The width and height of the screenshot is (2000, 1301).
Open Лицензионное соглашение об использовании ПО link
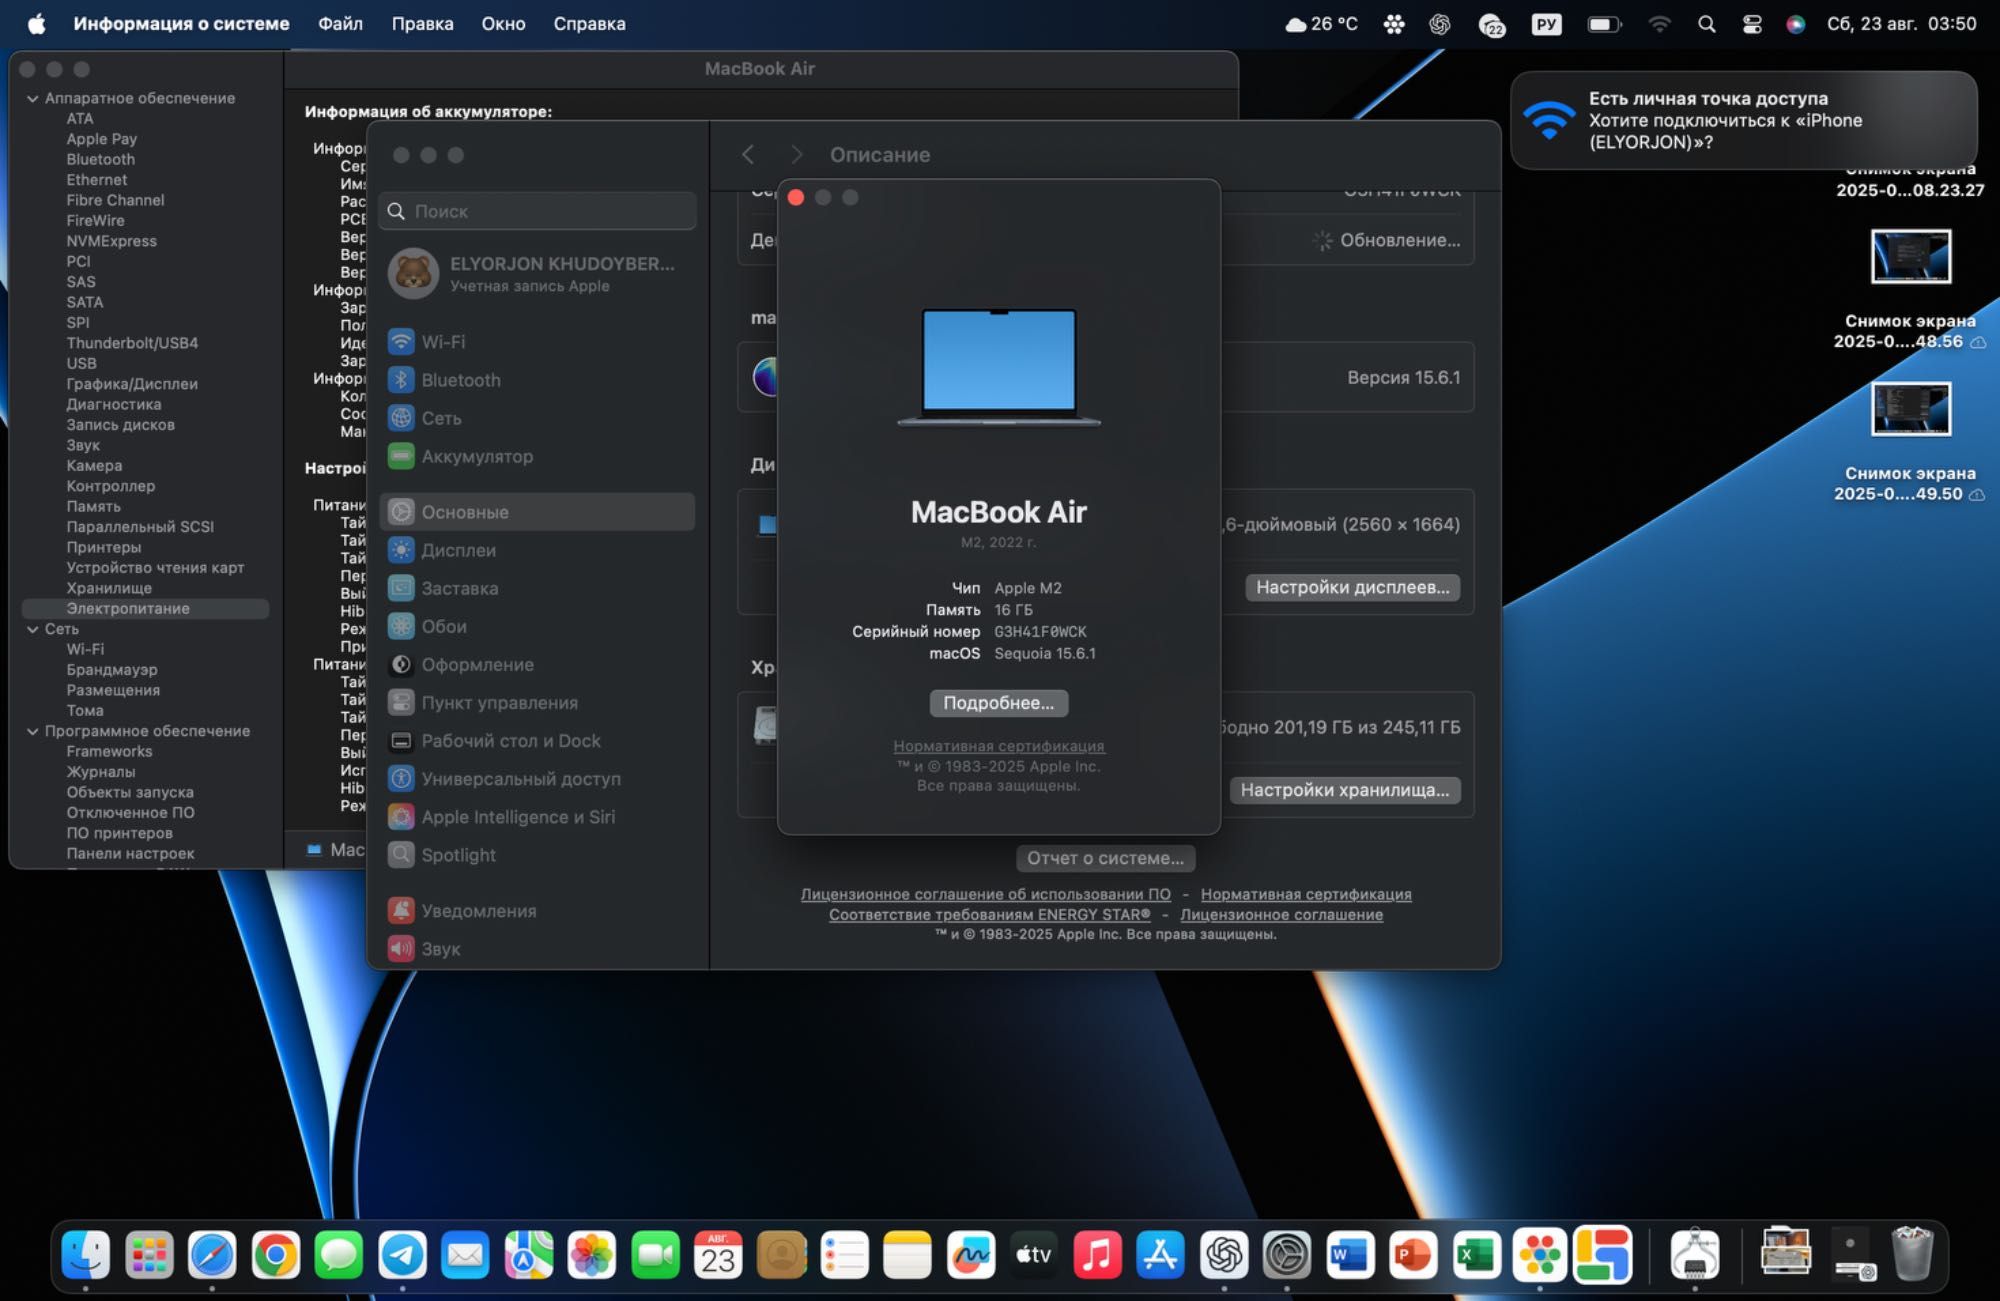985,894
